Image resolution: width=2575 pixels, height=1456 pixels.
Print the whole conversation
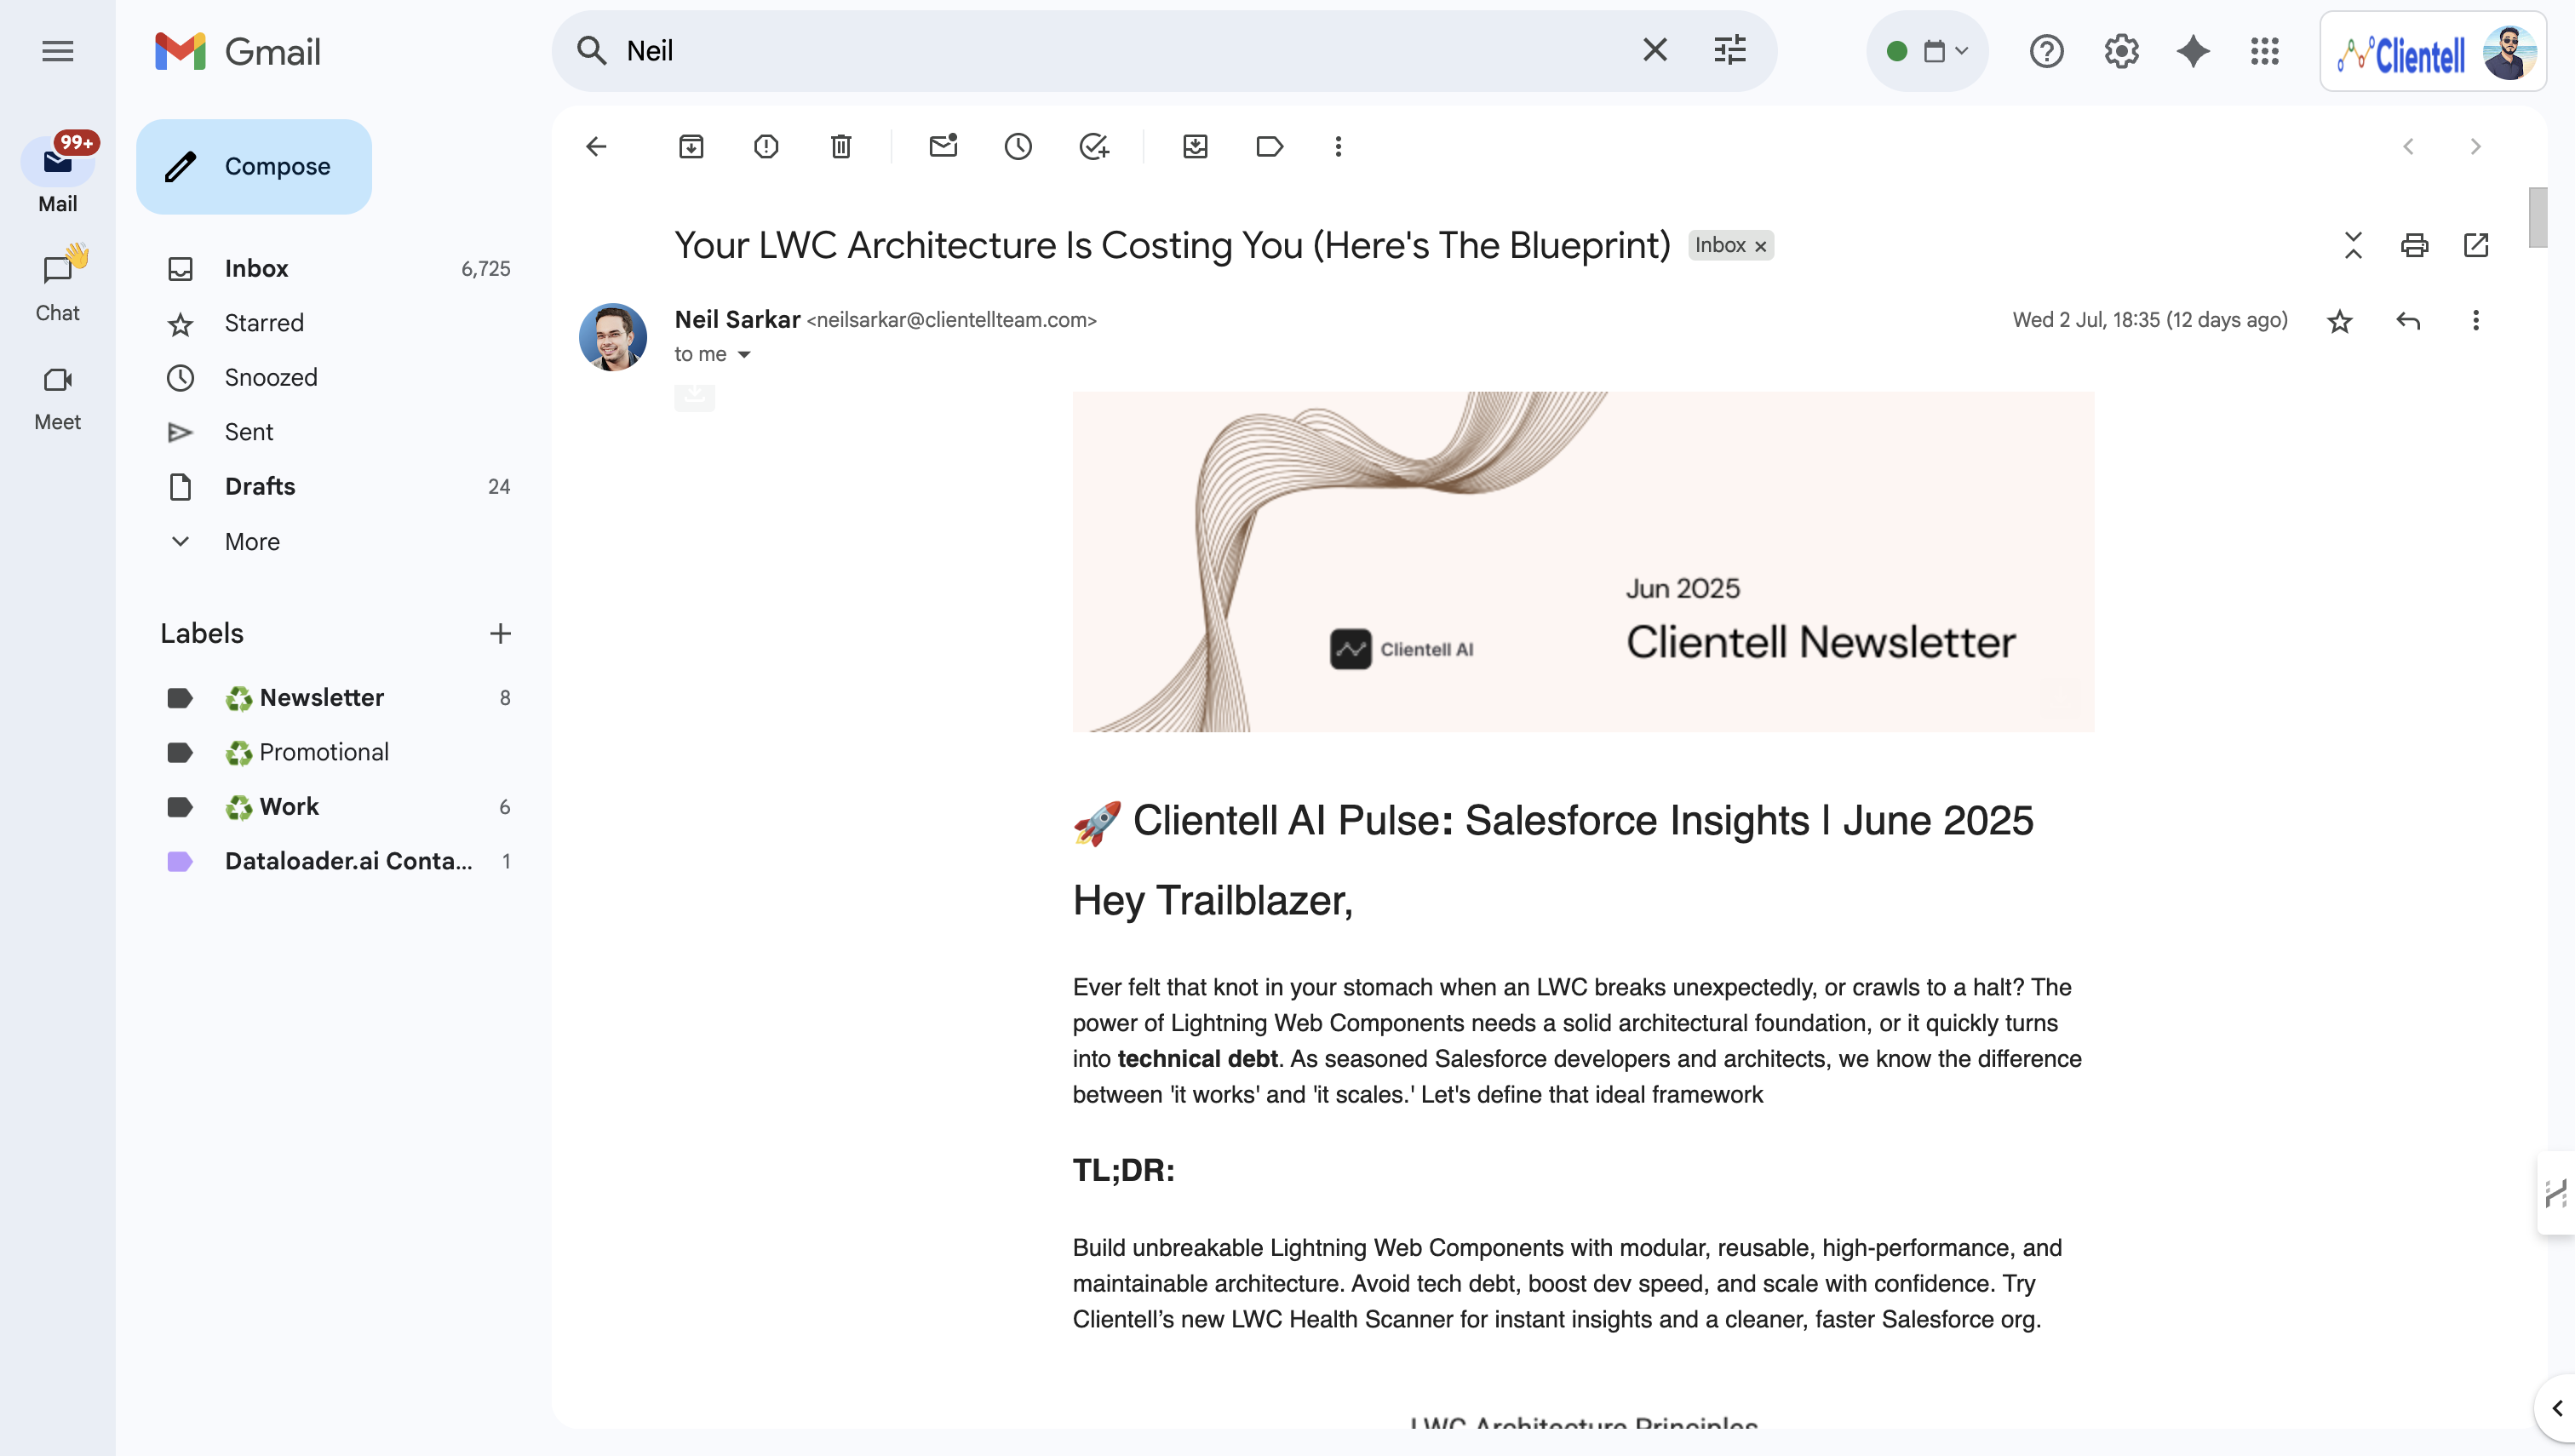[2414, 245]
